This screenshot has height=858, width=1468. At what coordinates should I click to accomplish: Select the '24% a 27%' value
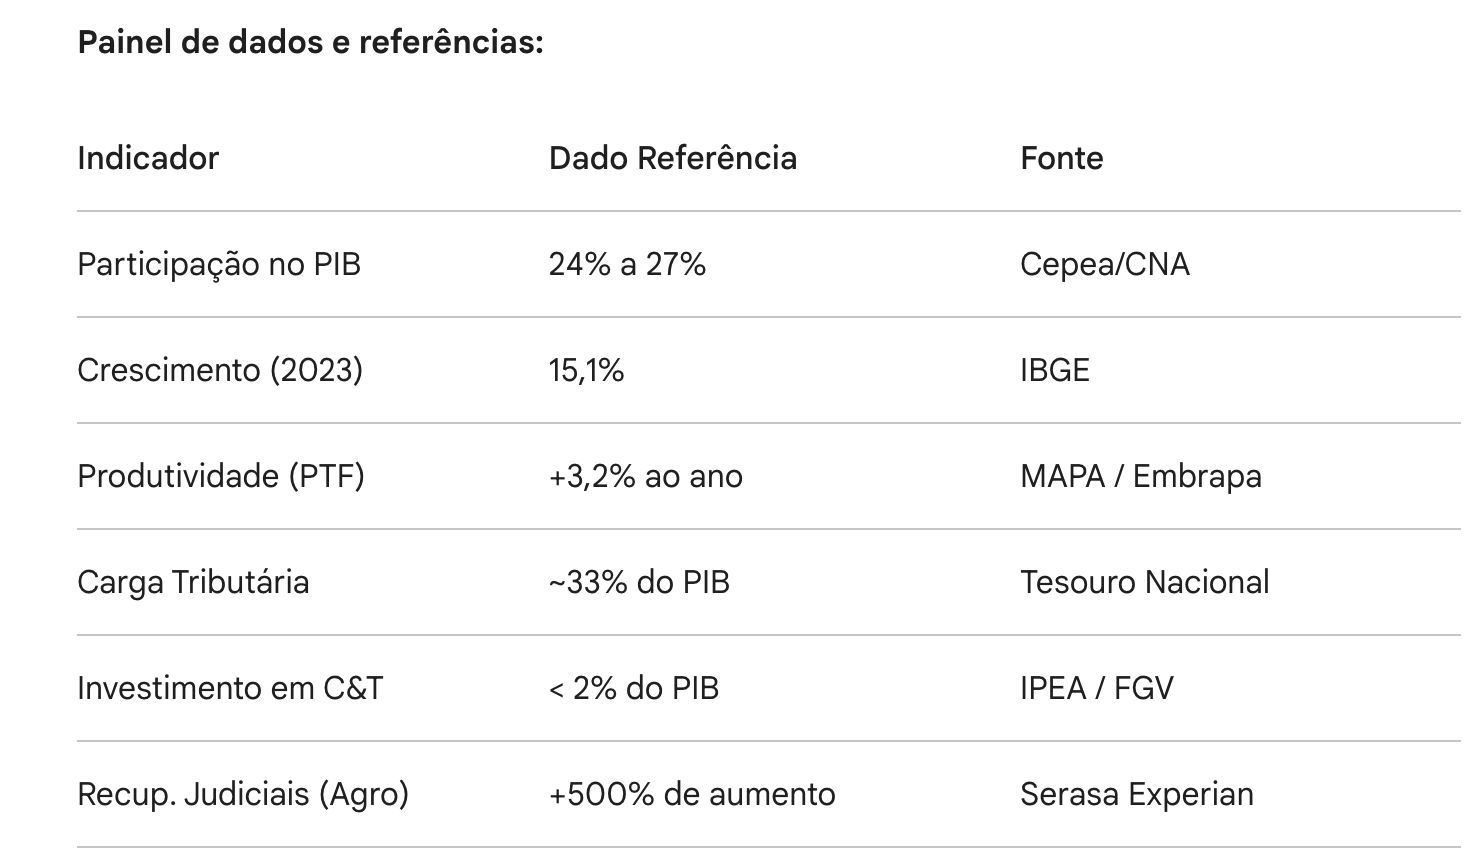click(x=627, y=264)
